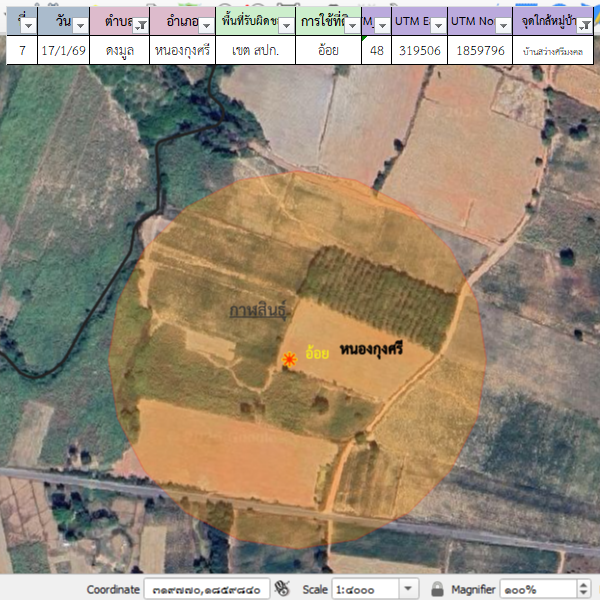Click the lock scale padlock icon
Image resolution: width=600 pixels, height=600 pixels.
(437, 589)
